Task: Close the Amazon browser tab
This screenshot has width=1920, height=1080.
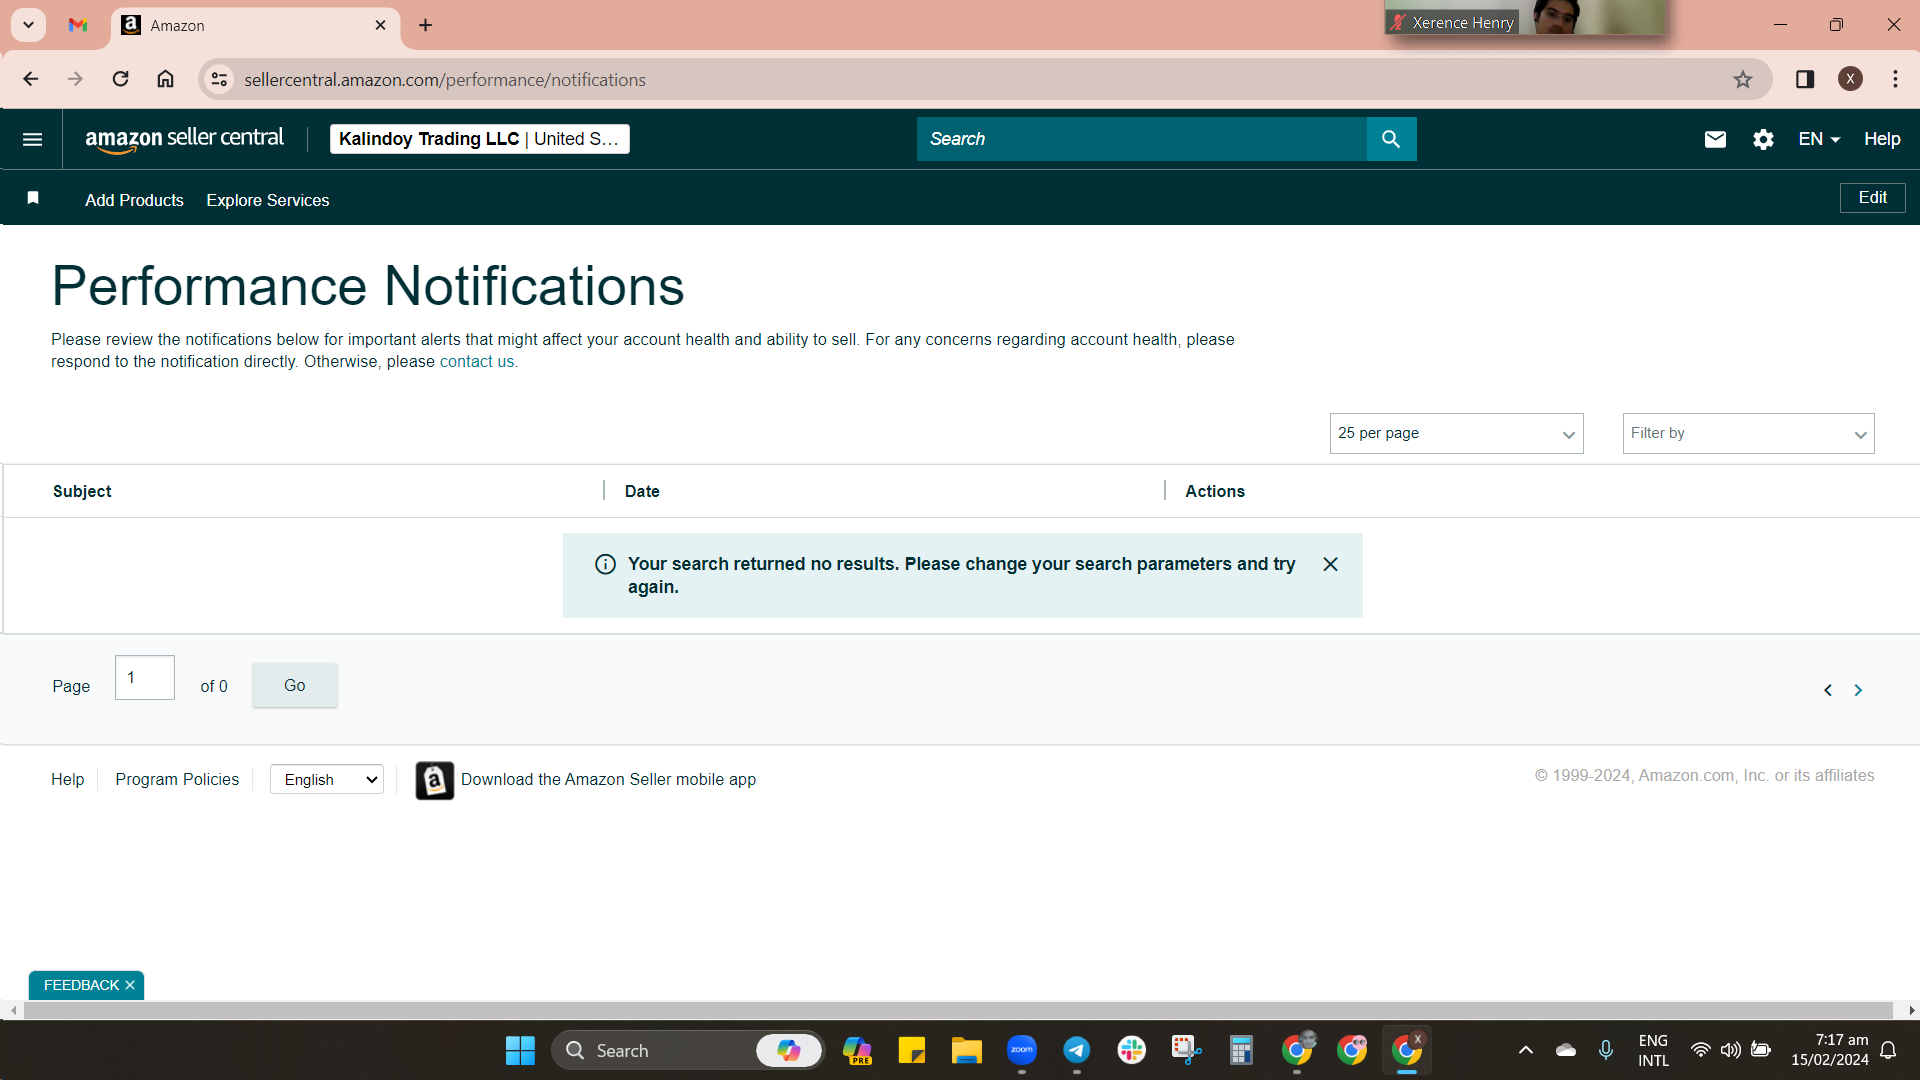Action: tap(380, 25)
